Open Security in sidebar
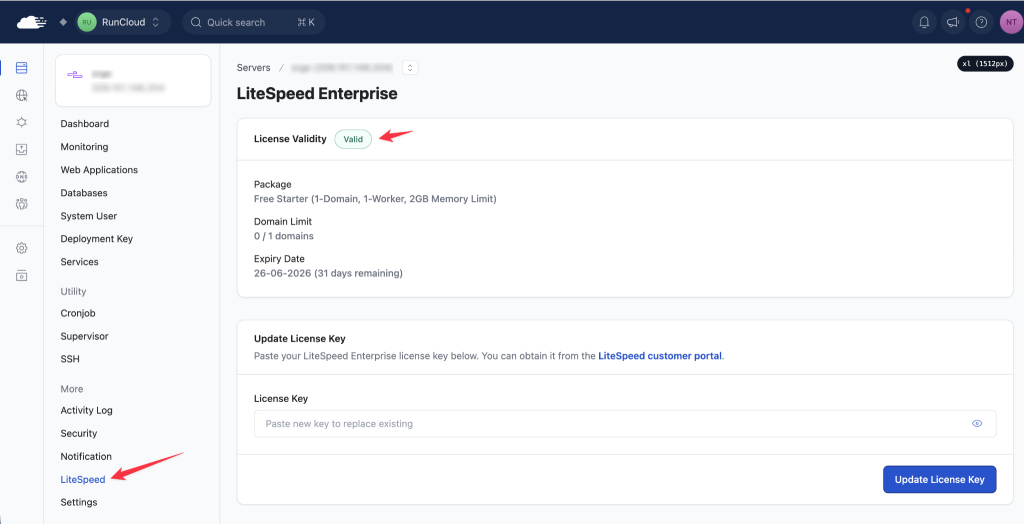The image size is (1024, 524). pos(78,433)
